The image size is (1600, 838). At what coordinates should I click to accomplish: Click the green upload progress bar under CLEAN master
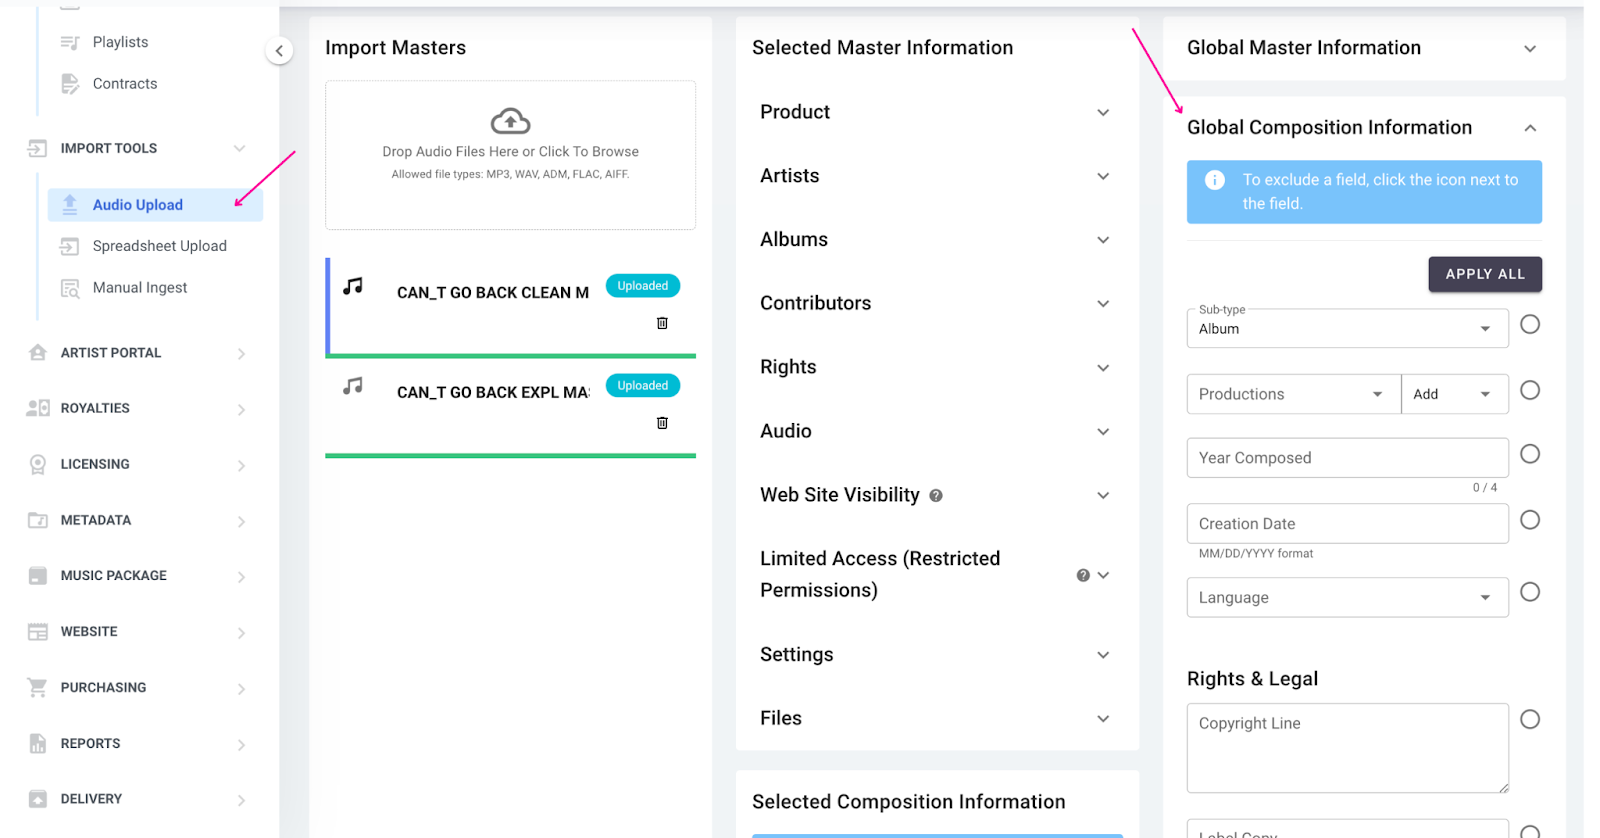click(510, 355)
